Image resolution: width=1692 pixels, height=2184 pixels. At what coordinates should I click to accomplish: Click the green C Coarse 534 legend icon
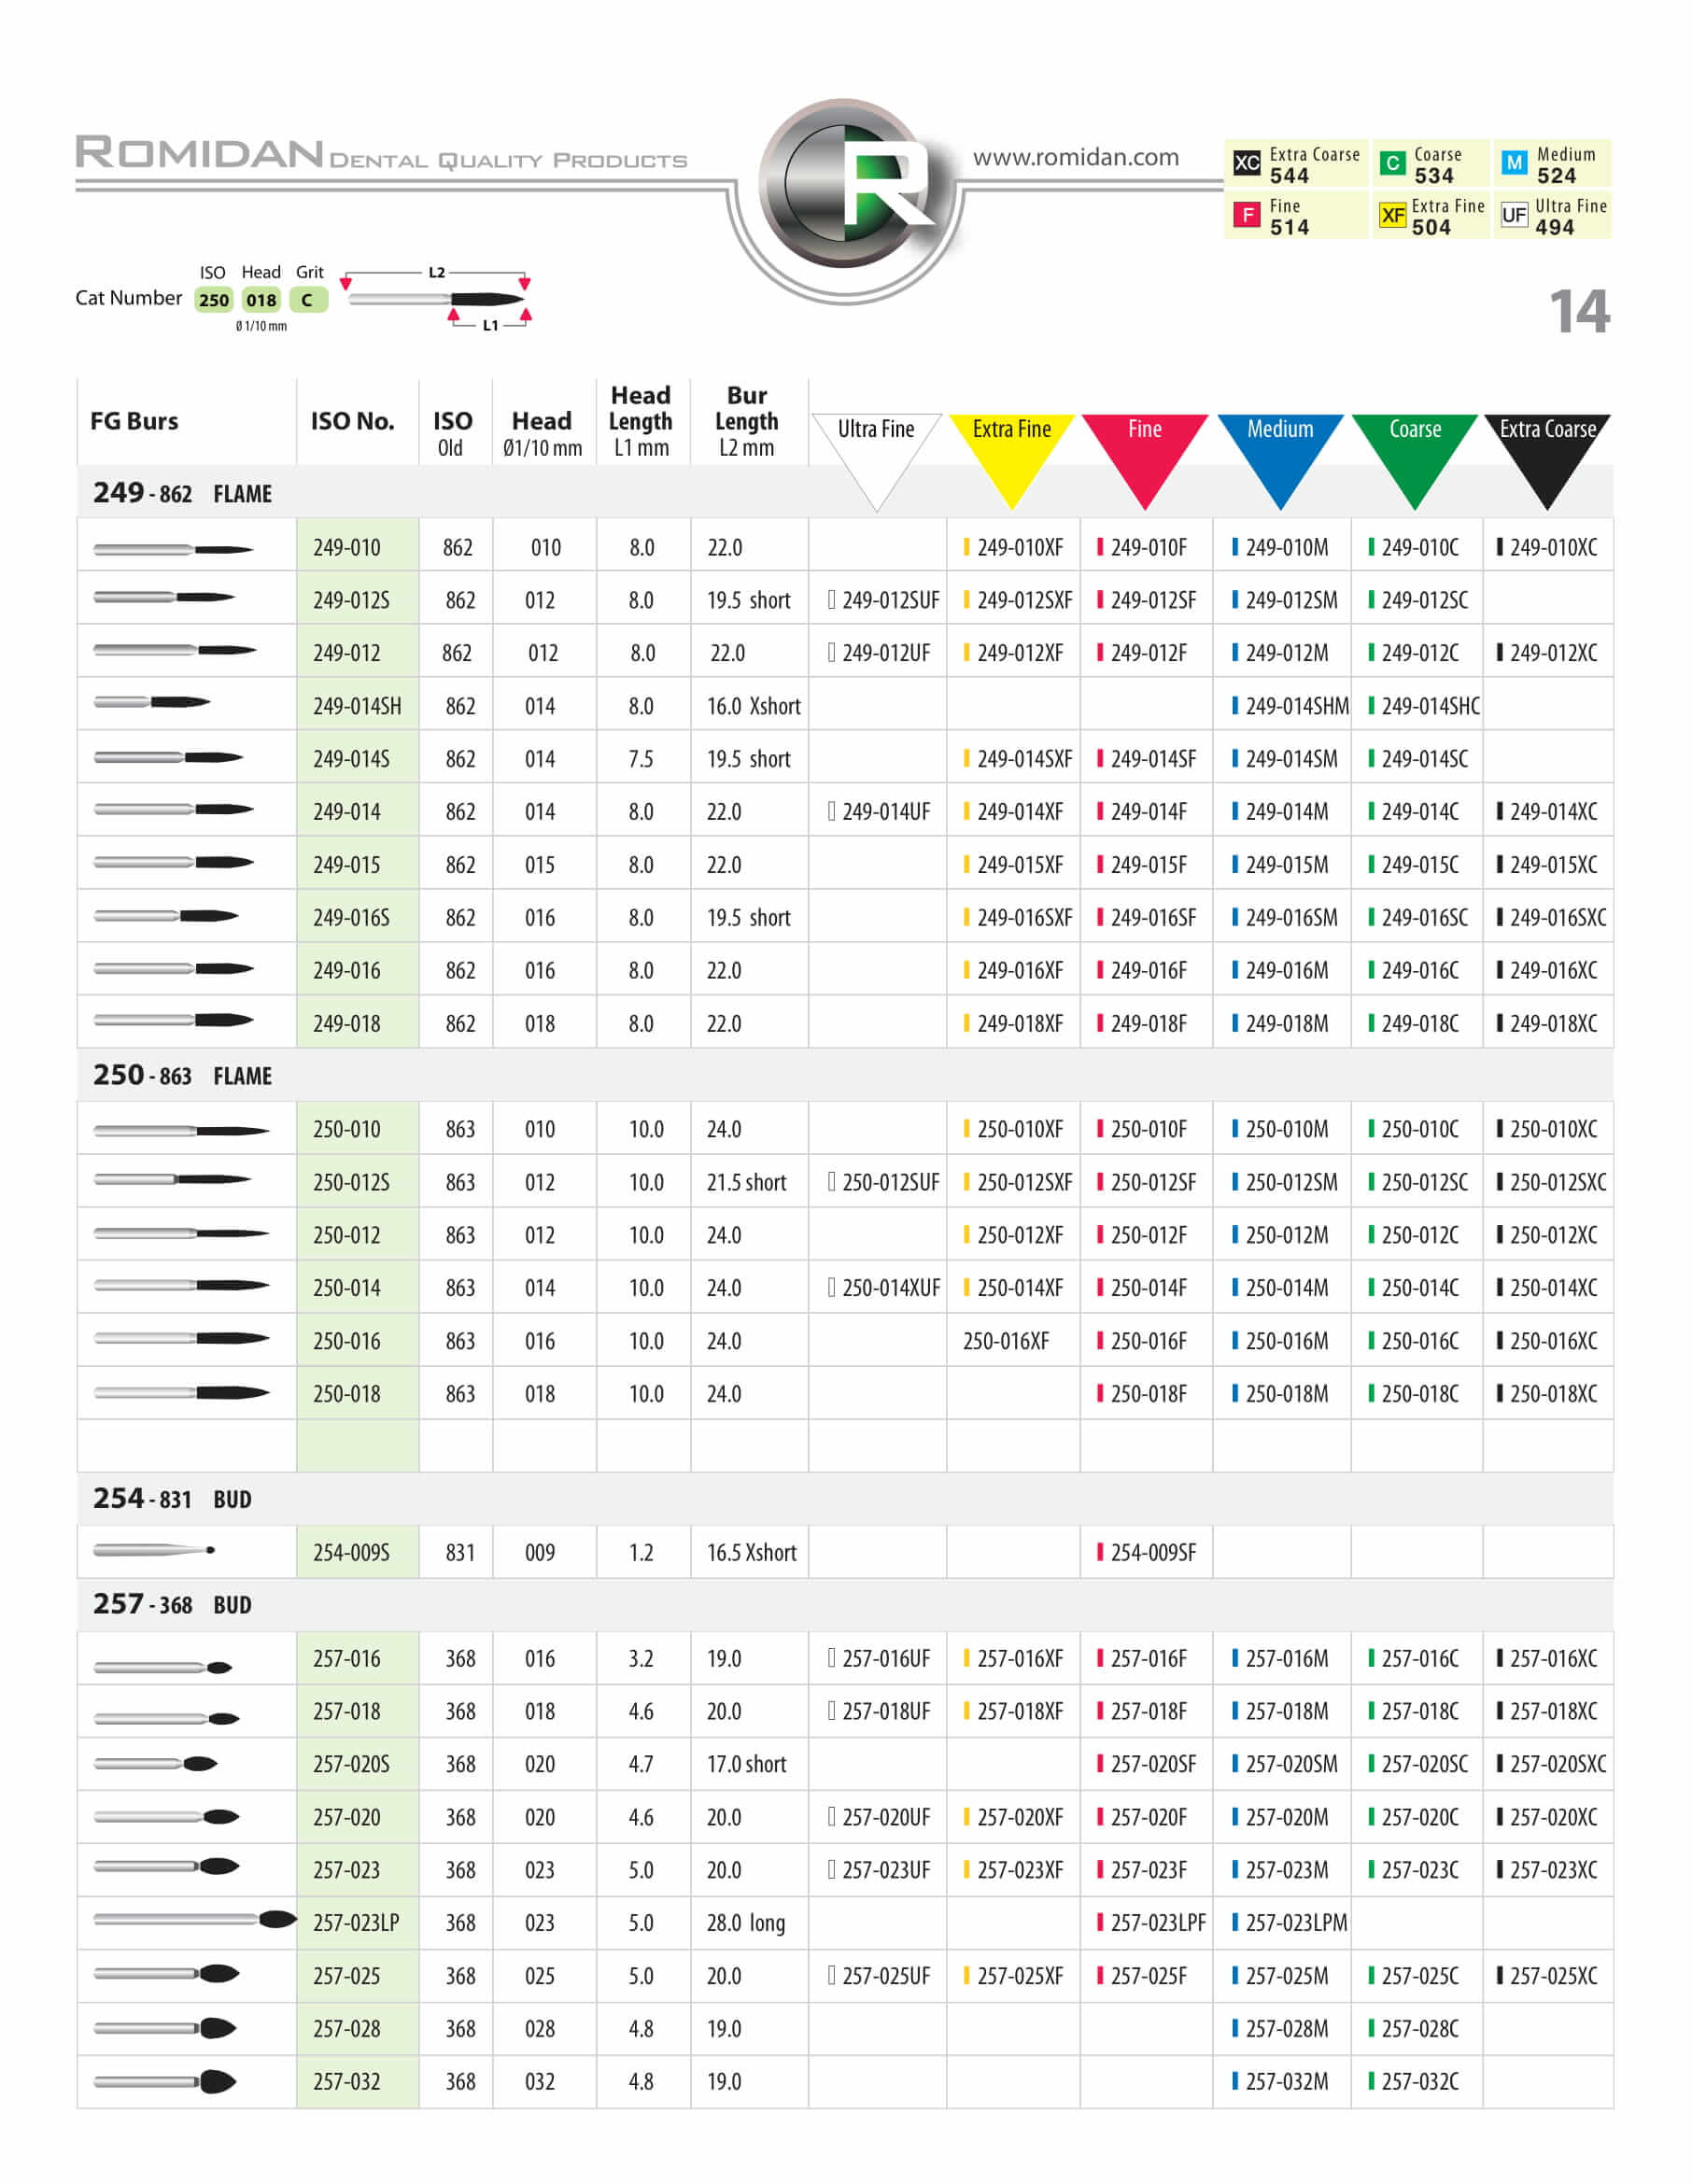point(1392,162)
